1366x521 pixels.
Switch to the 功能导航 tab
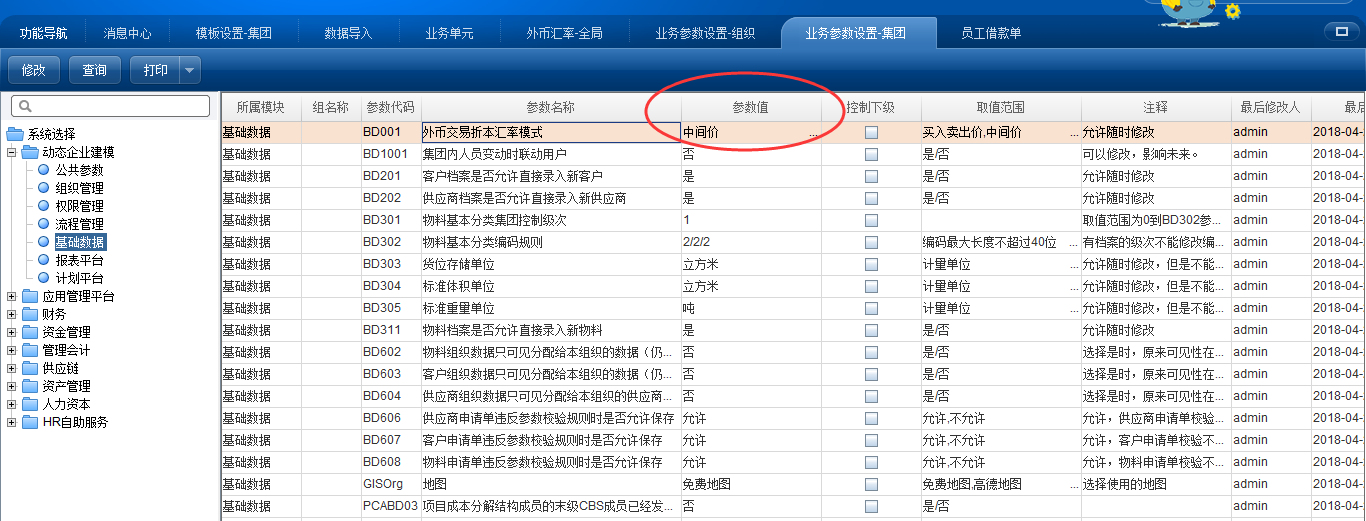(44, 33)
